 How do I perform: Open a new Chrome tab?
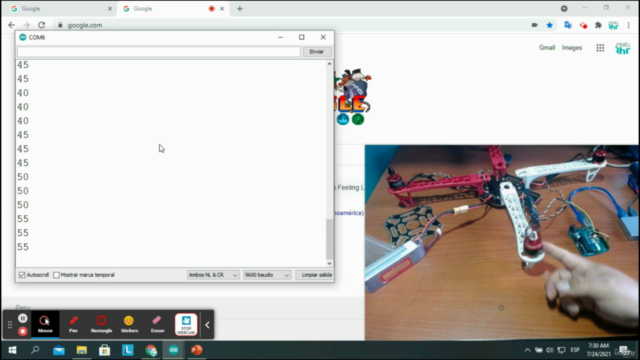pyautogui.click(x=240, y=9)
